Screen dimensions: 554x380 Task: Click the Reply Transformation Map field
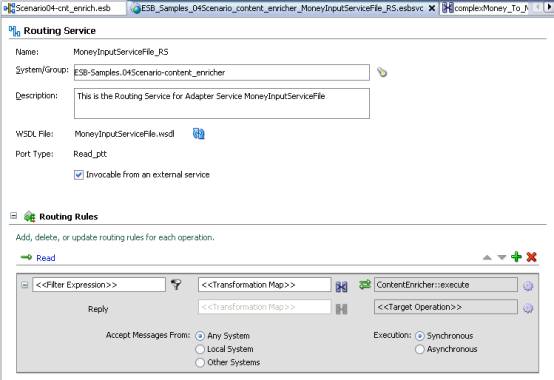[264, 307]
